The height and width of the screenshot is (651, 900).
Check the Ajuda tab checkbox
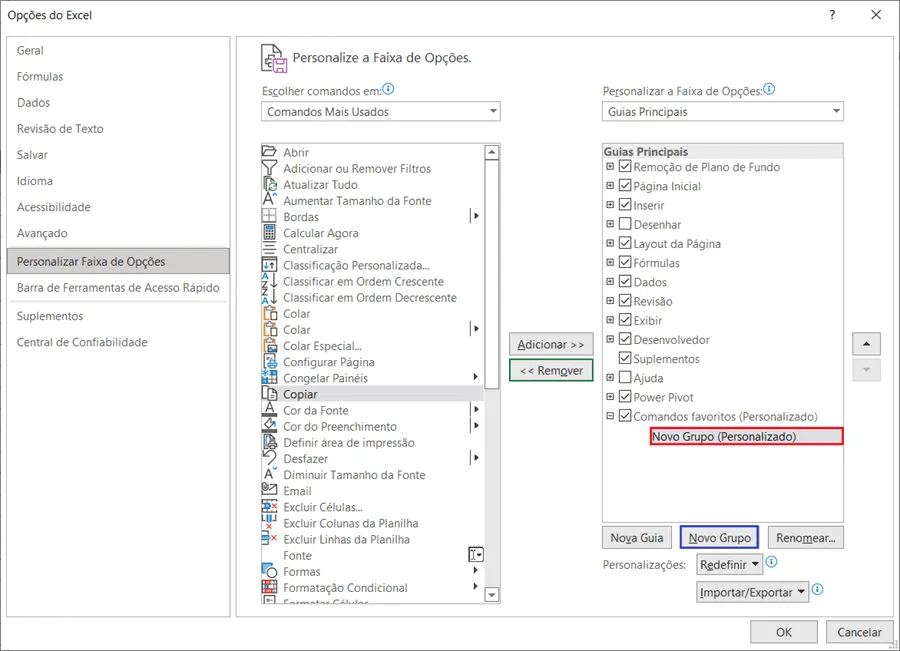pyautogui.click(x=625, y=377)
